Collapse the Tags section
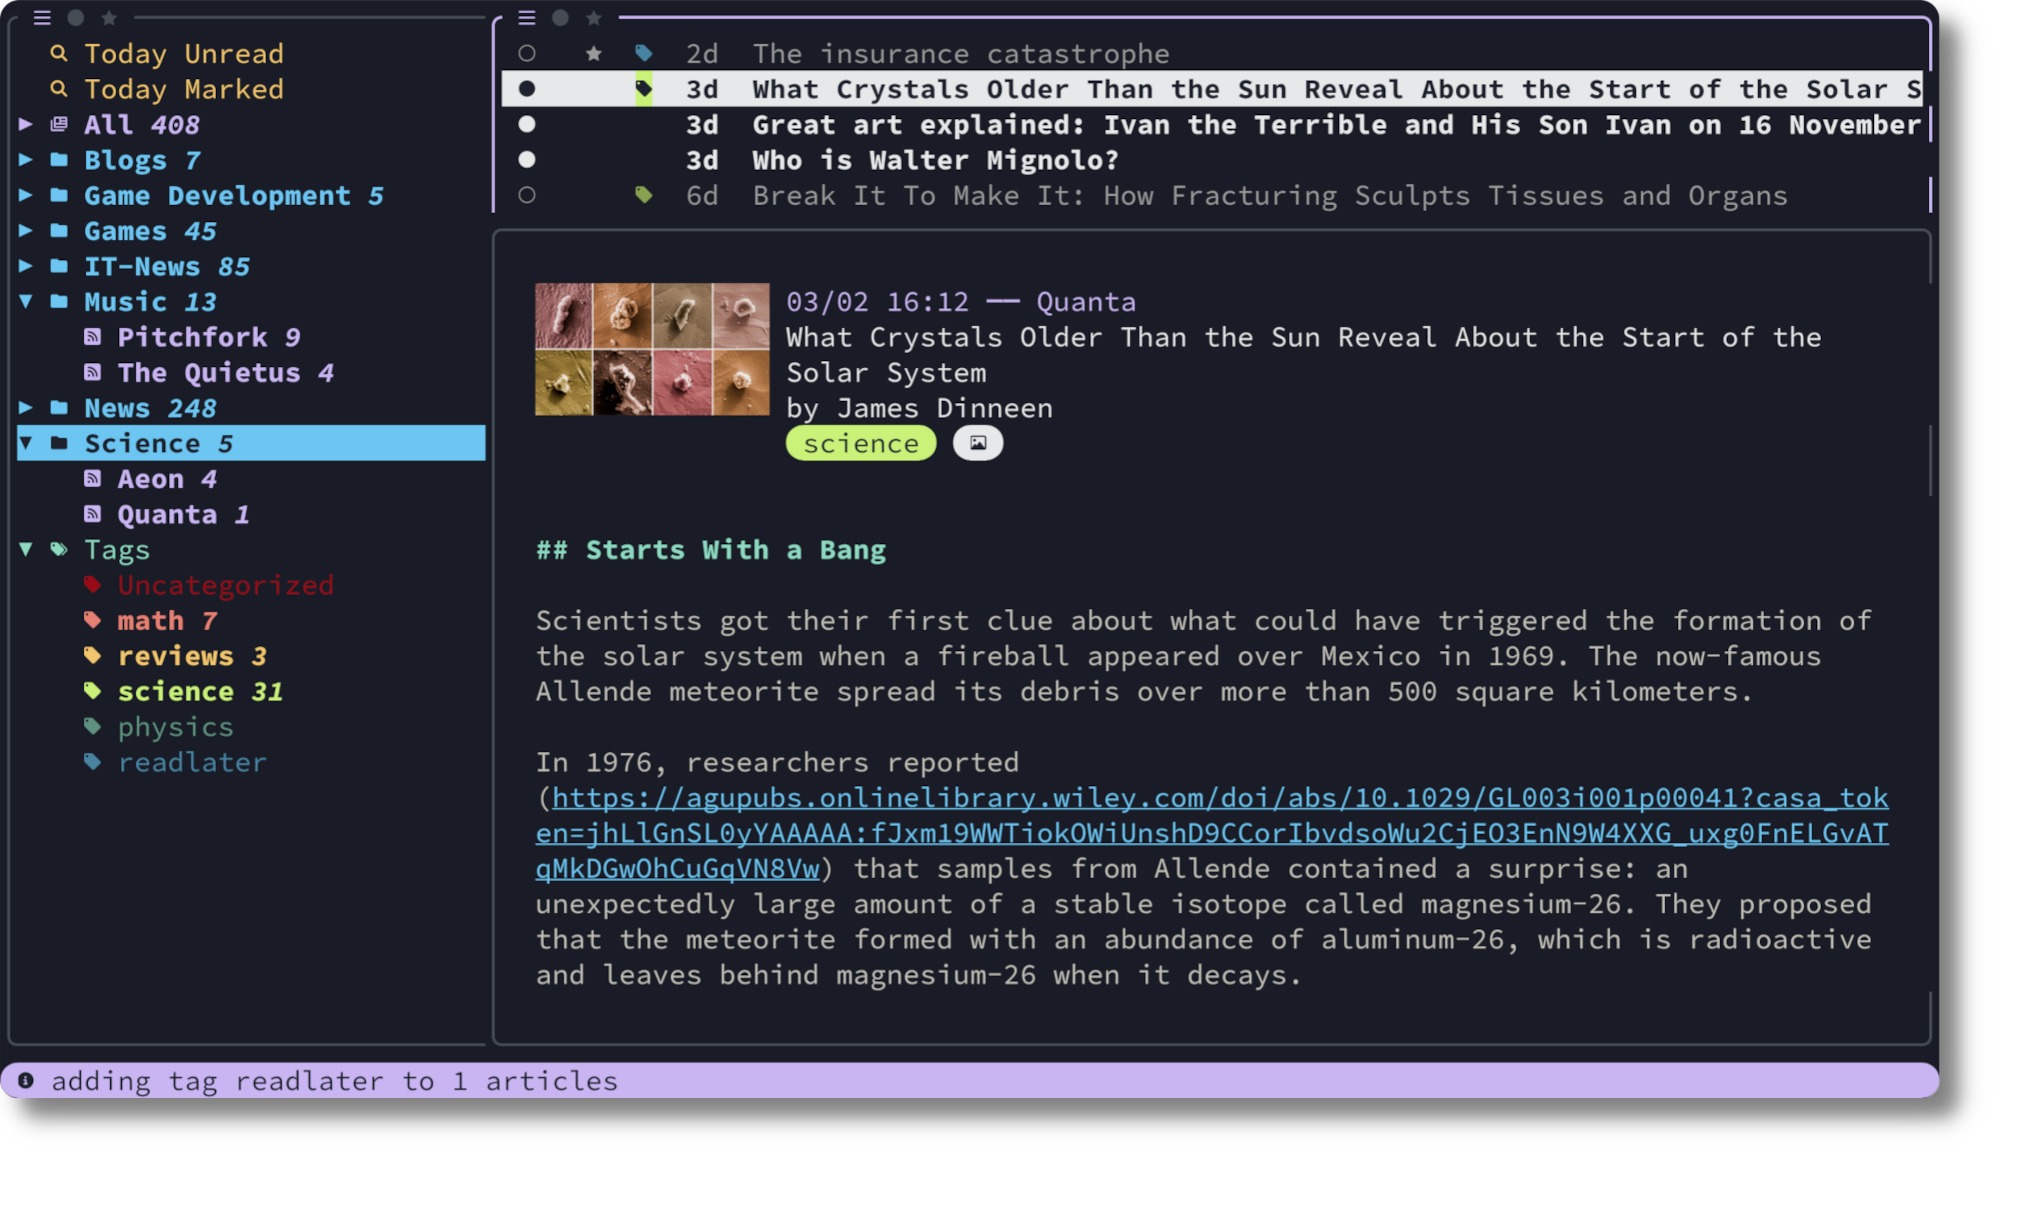Viewport: 2044px width, 1216px height. pyautogui.click(x=26, y=549)
